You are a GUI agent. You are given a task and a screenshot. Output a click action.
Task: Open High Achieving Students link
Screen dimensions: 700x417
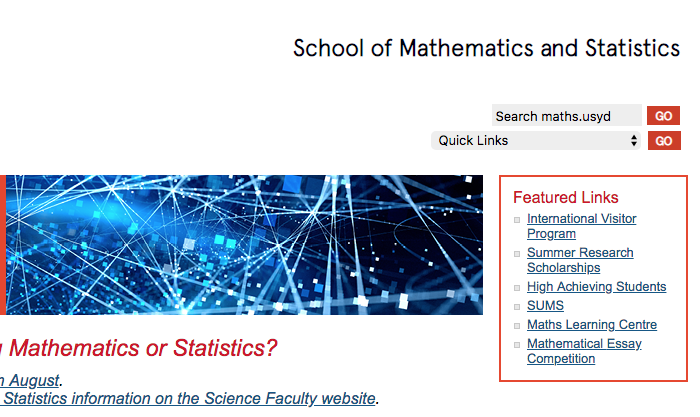click(x=596, y=287)
